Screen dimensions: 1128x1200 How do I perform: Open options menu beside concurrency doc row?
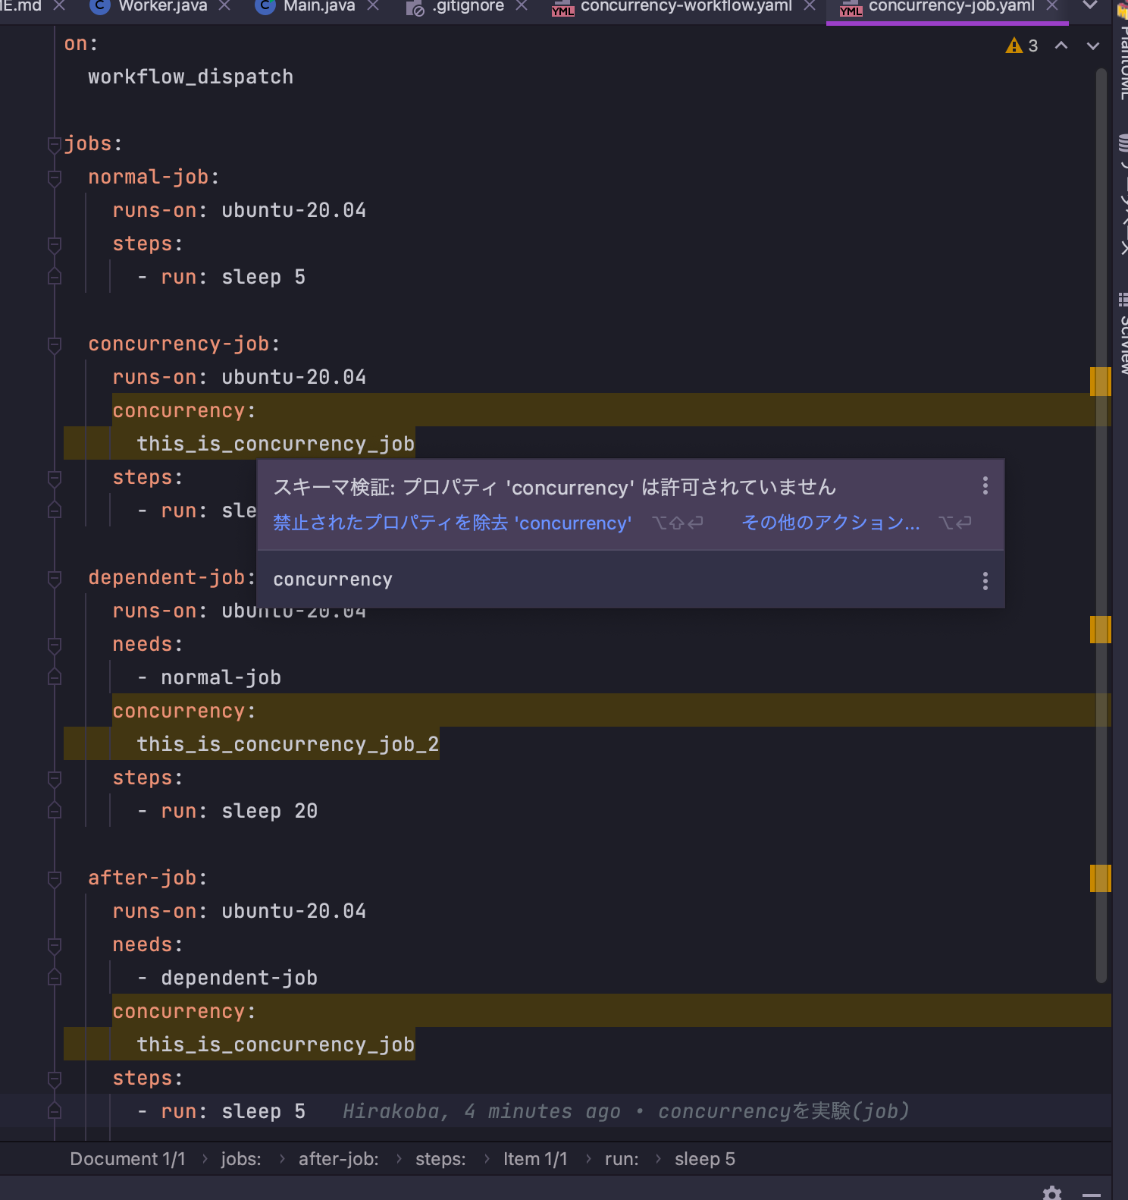coord(985,581)
